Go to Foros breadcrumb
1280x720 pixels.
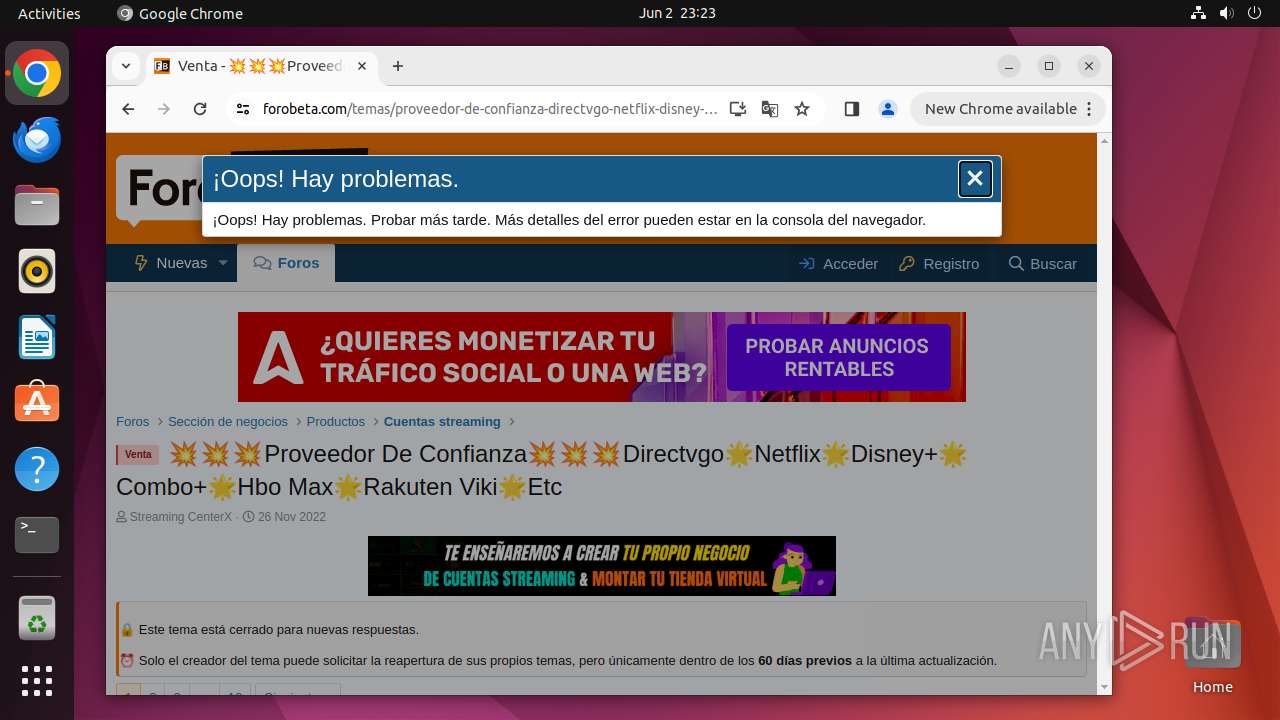coord(132,422)
